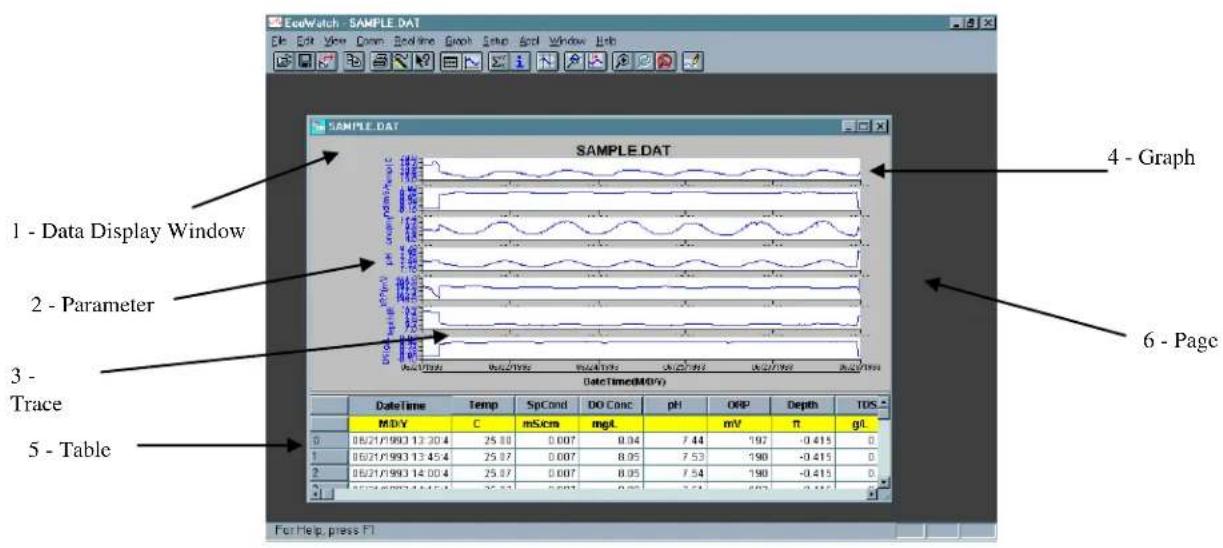Click the M/D/Y units cell
This screenshot has width=1223, height=548.
(398, 422)
